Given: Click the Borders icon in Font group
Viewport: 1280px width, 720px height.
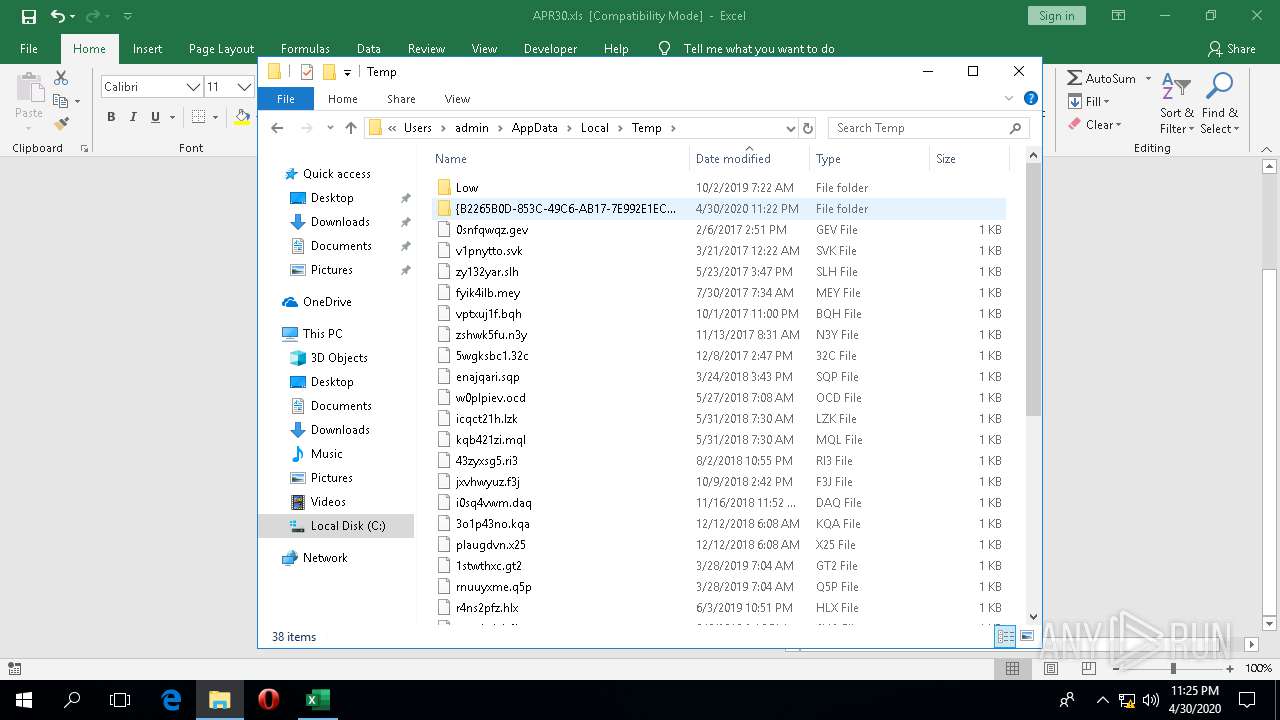Looking at the screenshot, I should coord(199,117).
